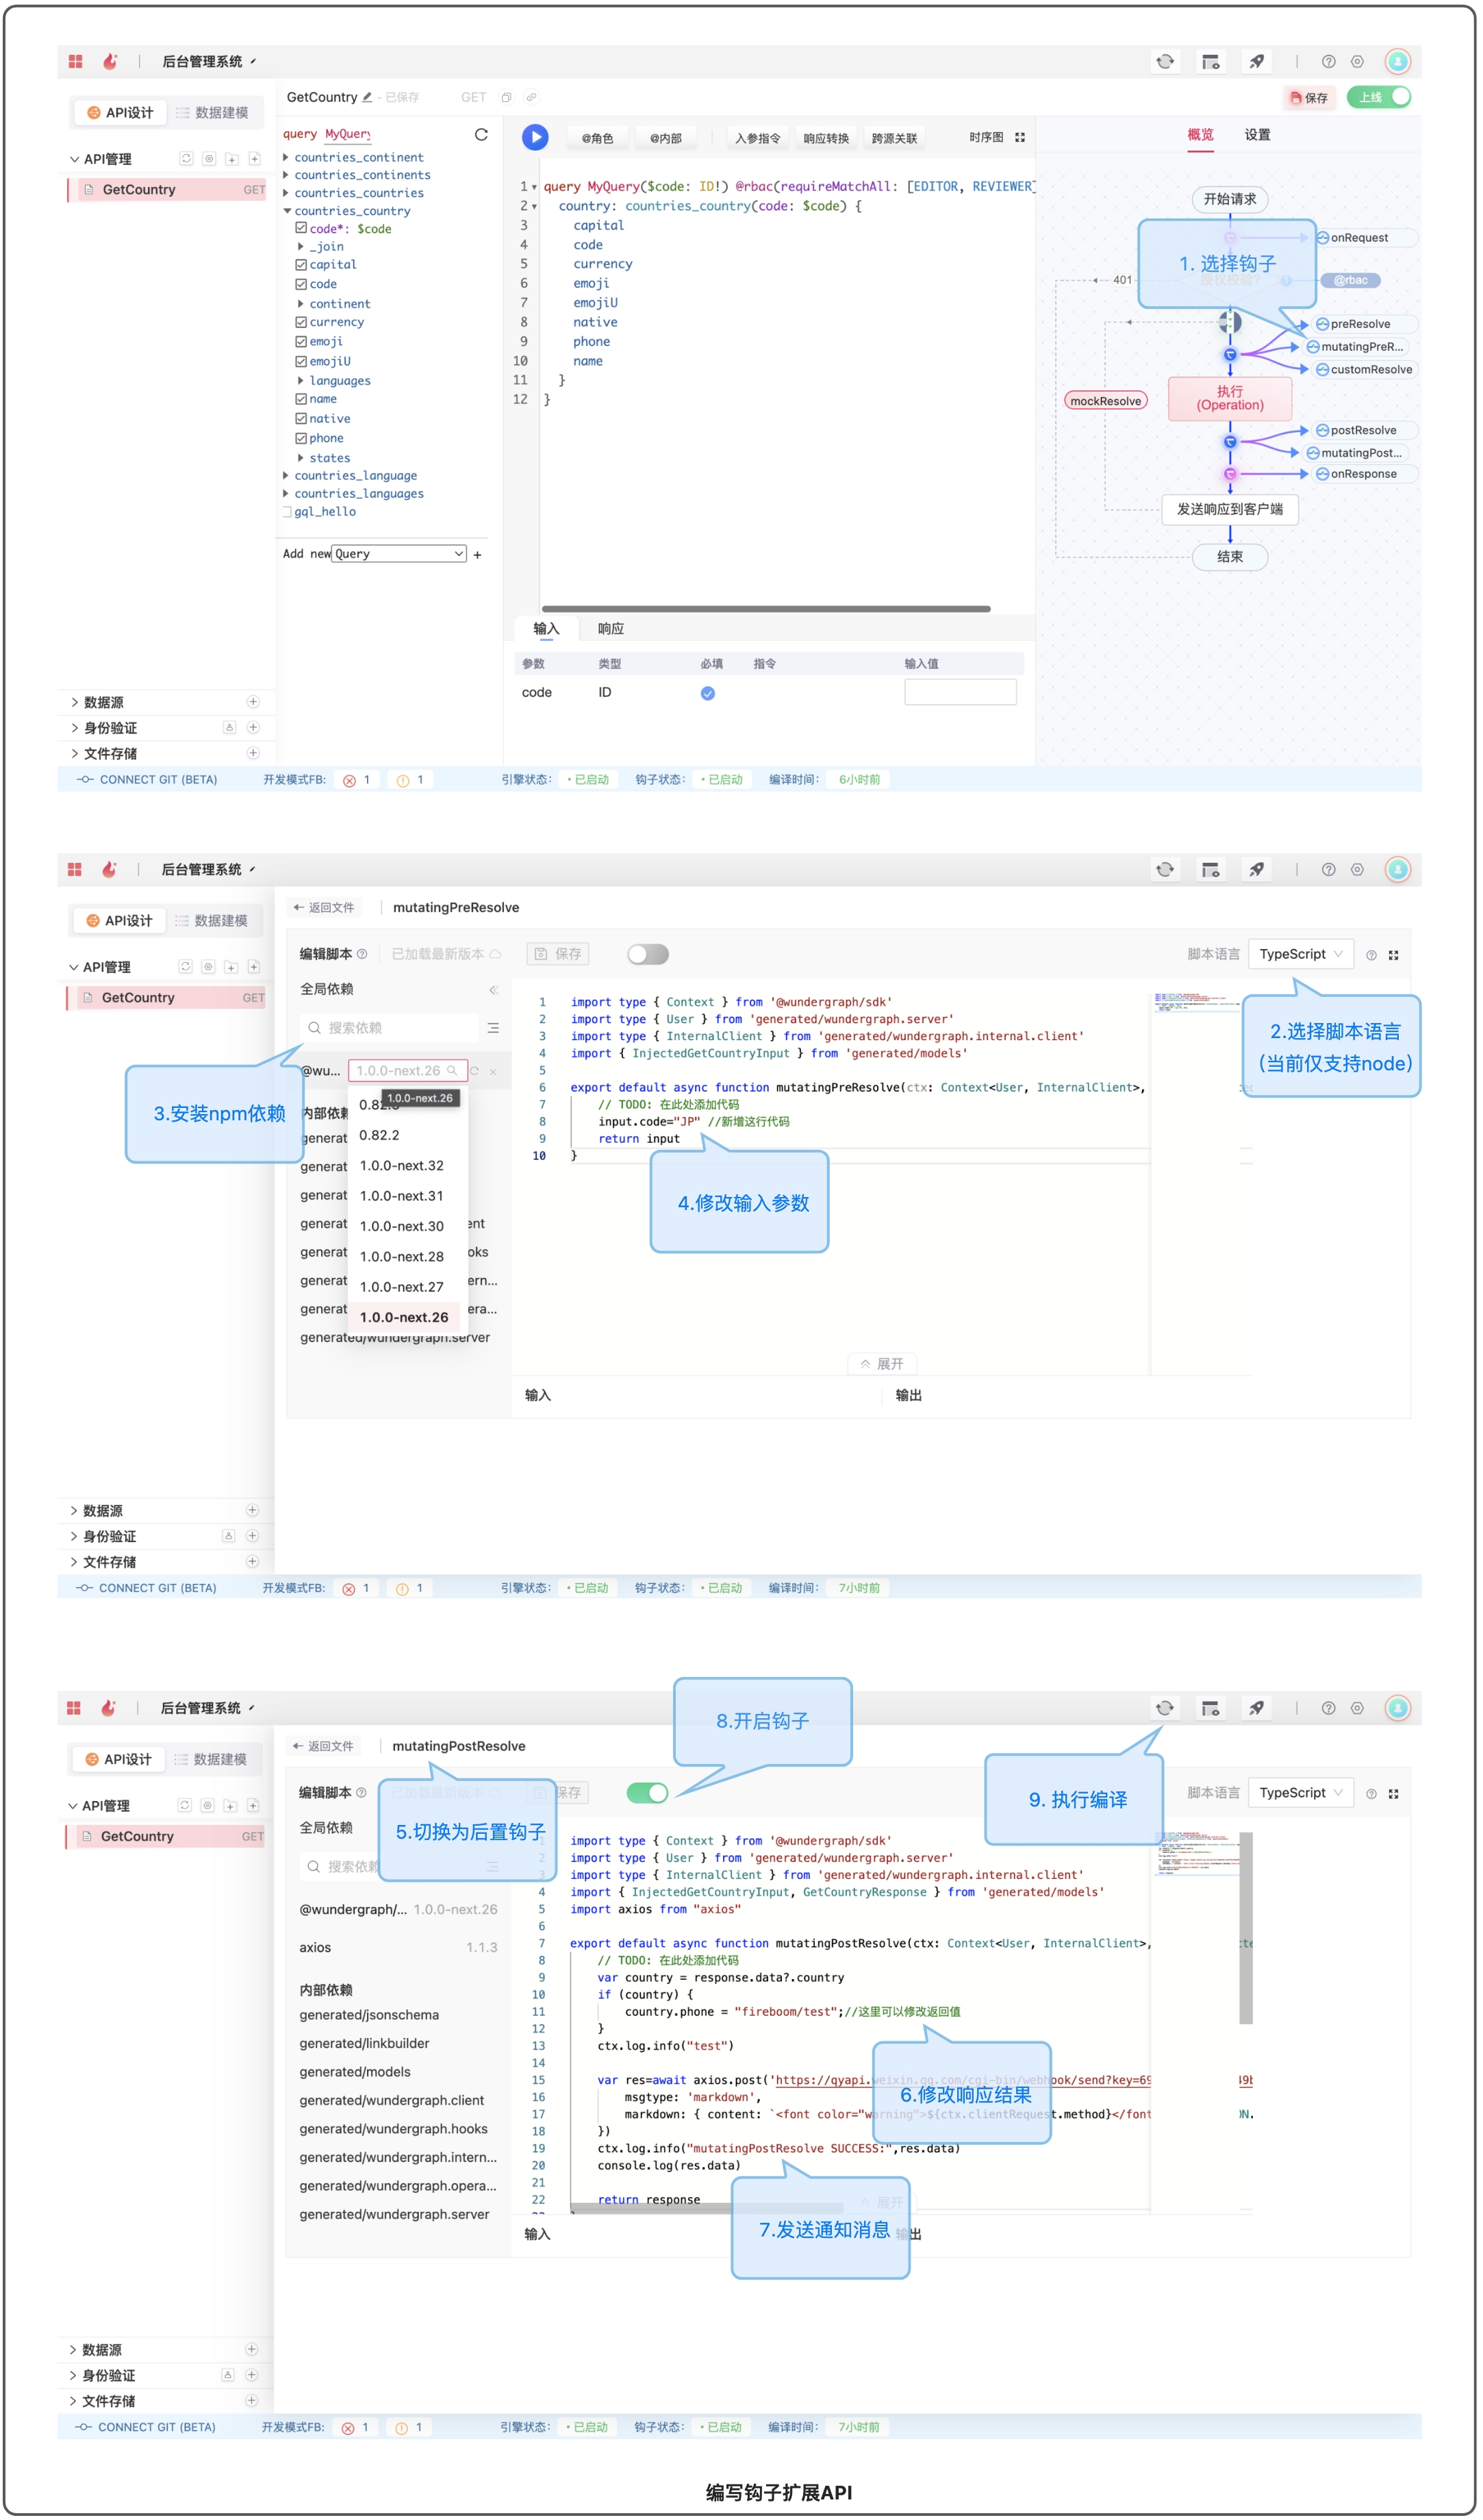Click the pencil icon next to the GetCountry title
The height and width of the screenshot is (2520, 1483).
[367, 97]
